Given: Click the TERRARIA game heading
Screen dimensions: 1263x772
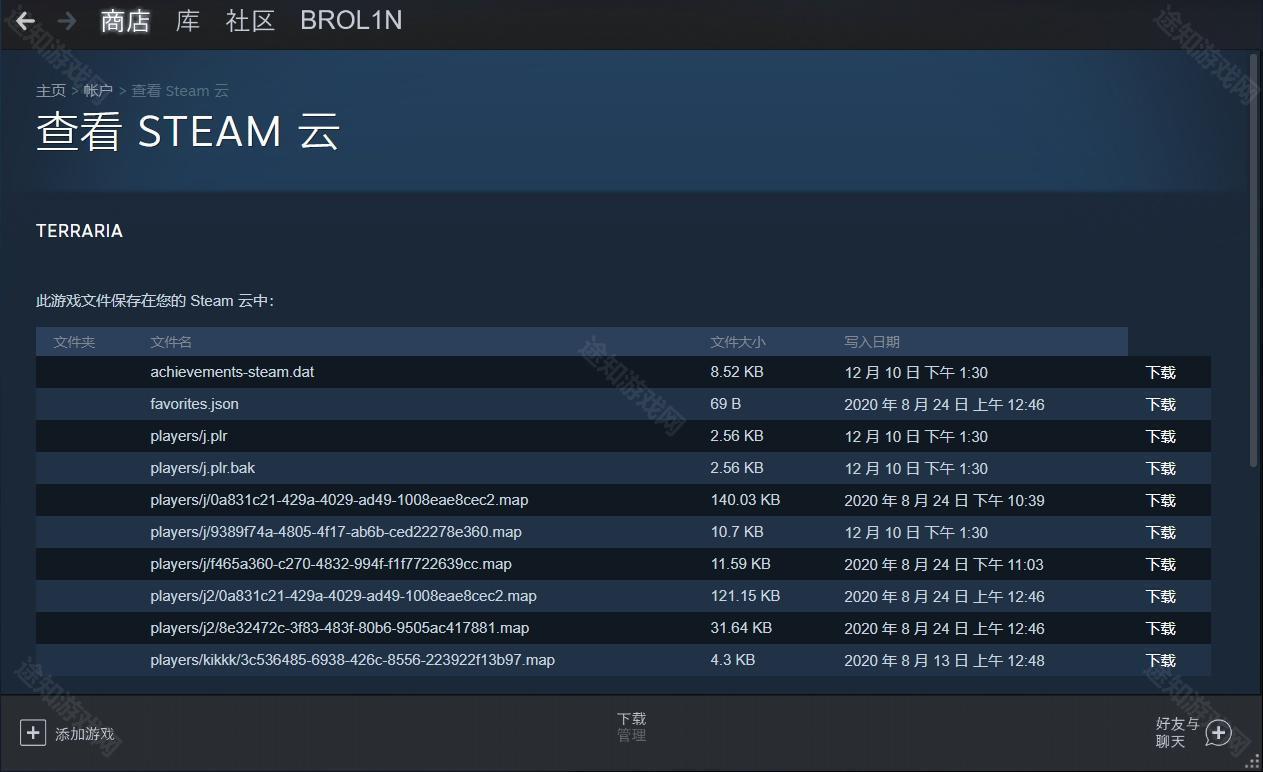Looking at the screenshot, I should click(79, 231).
